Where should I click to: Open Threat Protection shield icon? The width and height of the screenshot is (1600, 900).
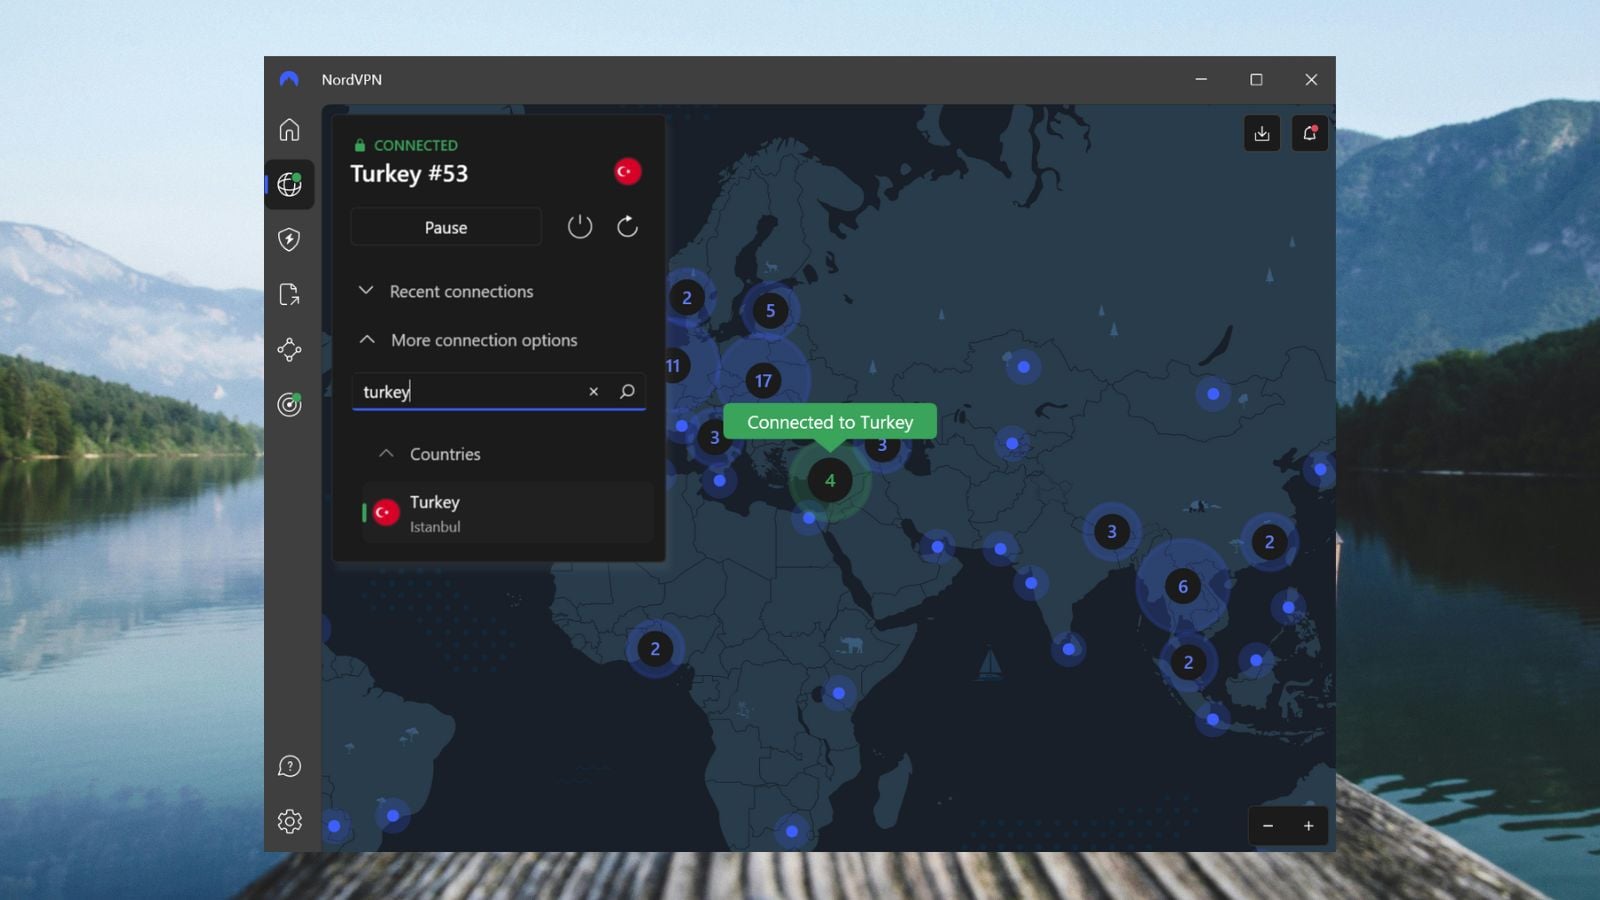point(289,240)
